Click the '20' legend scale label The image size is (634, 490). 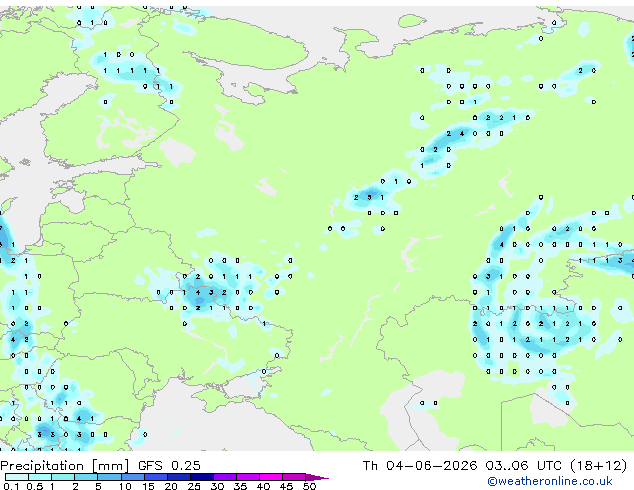point(171,486)
